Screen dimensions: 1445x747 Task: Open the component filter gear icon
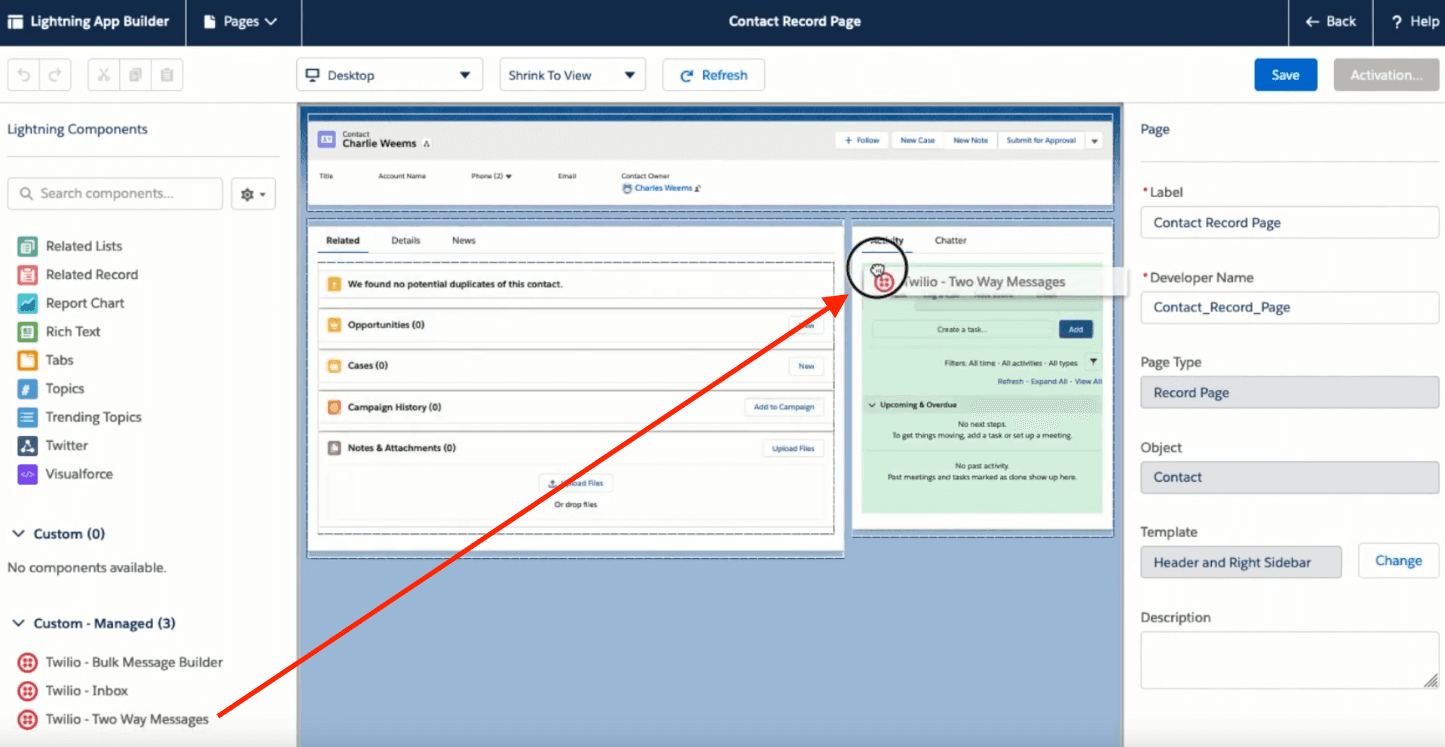pyautogui.click(x=248, y=193)
